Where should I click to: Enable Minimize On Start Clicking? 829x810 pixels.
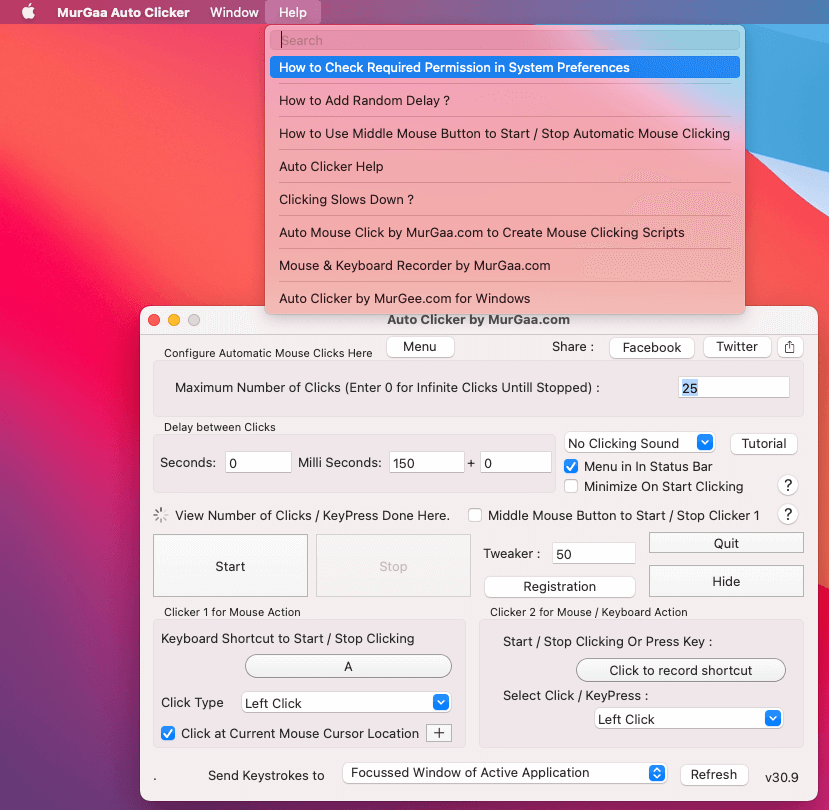click(x=571, y=486)
